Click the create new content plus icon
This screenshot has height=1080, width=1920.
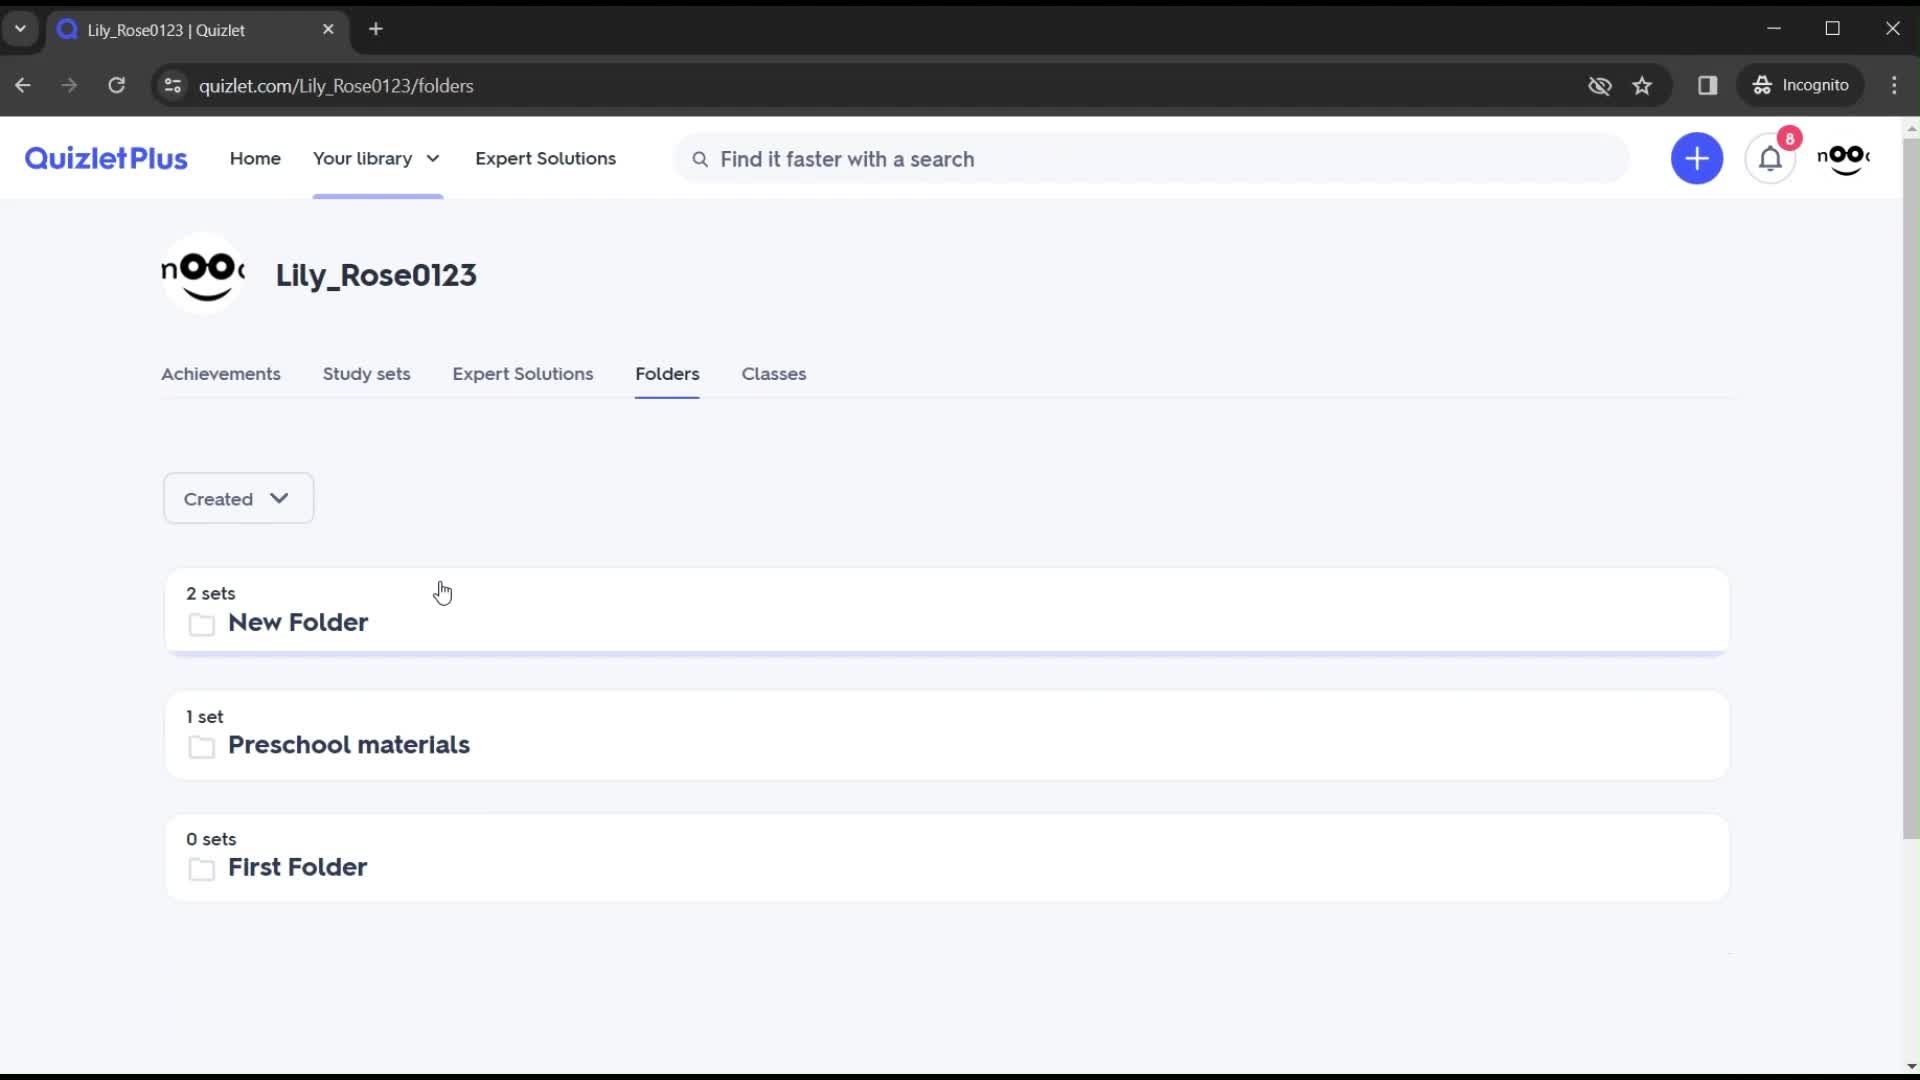tap(1697, 158)
